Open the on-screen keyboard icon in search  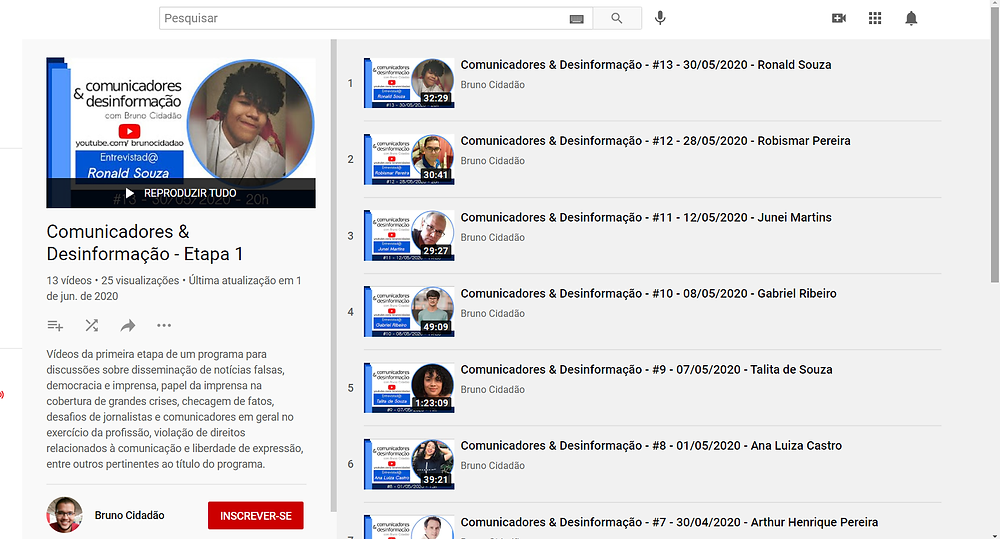point(576,19)
